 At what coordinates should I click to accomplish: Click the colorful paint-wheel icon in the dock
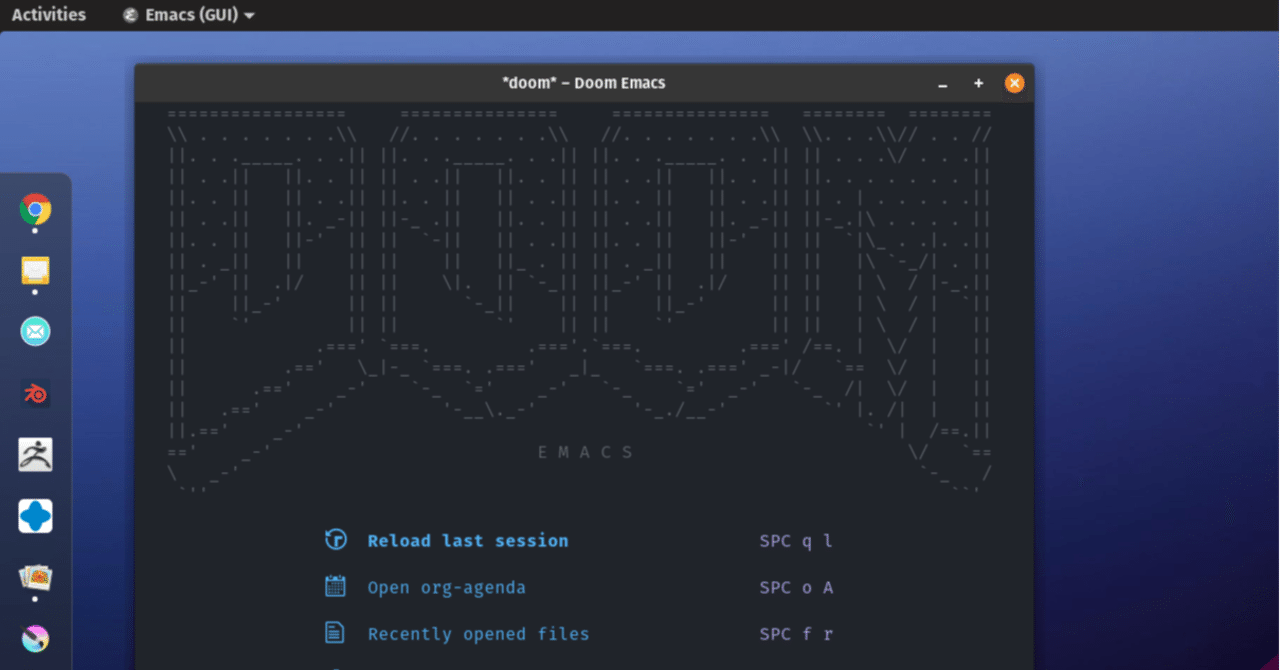point(35,638)
